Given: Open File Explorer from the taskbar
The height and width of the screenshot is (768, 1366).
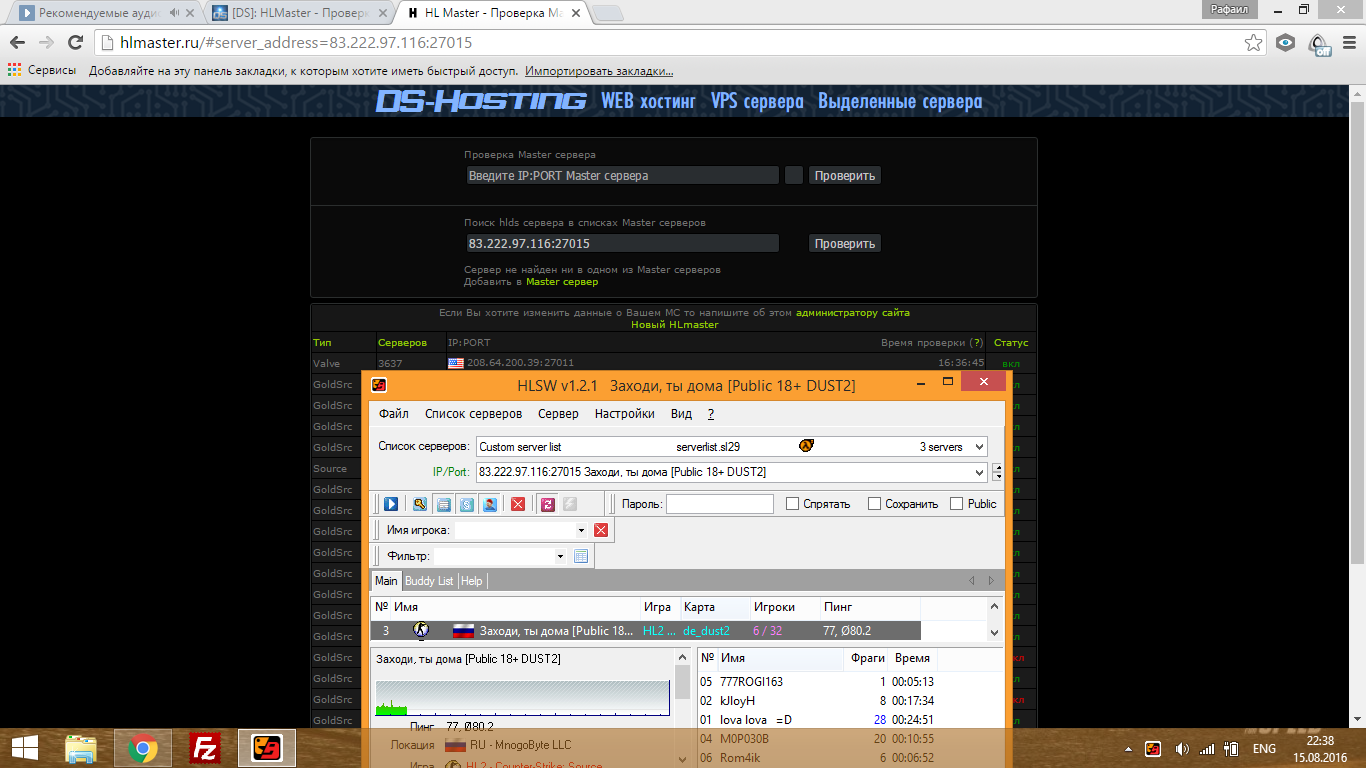Looking at the screenshot, I should click(x=81, y=748).
